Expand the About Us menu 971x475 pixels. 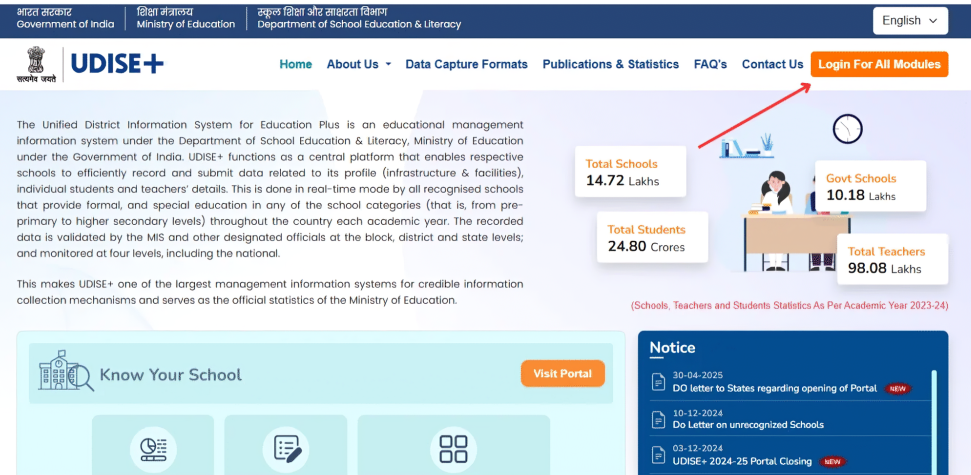click(358, 64)
